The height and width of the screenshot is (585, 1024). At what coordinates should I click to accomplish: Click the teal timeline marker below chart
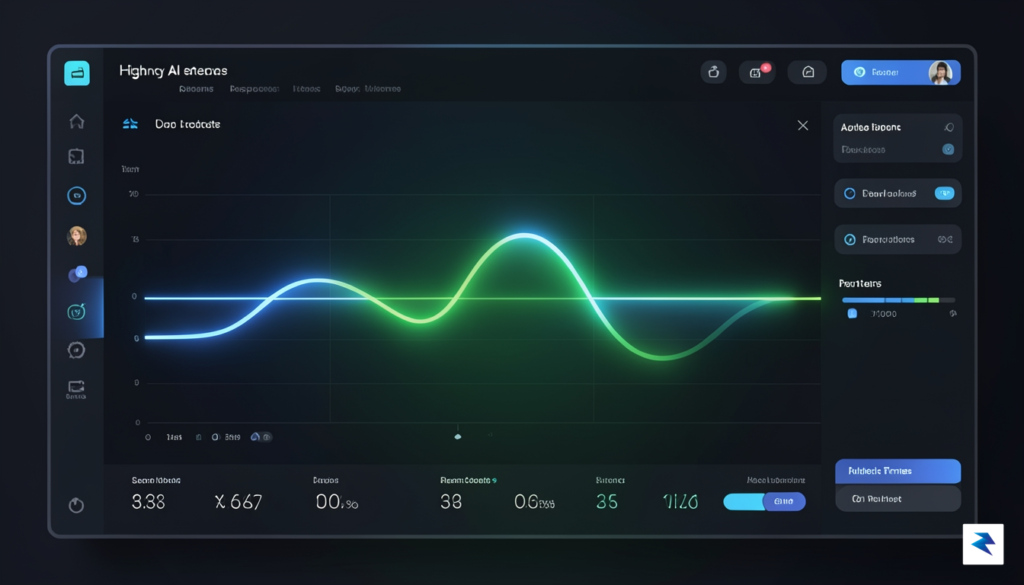(458, 436)
